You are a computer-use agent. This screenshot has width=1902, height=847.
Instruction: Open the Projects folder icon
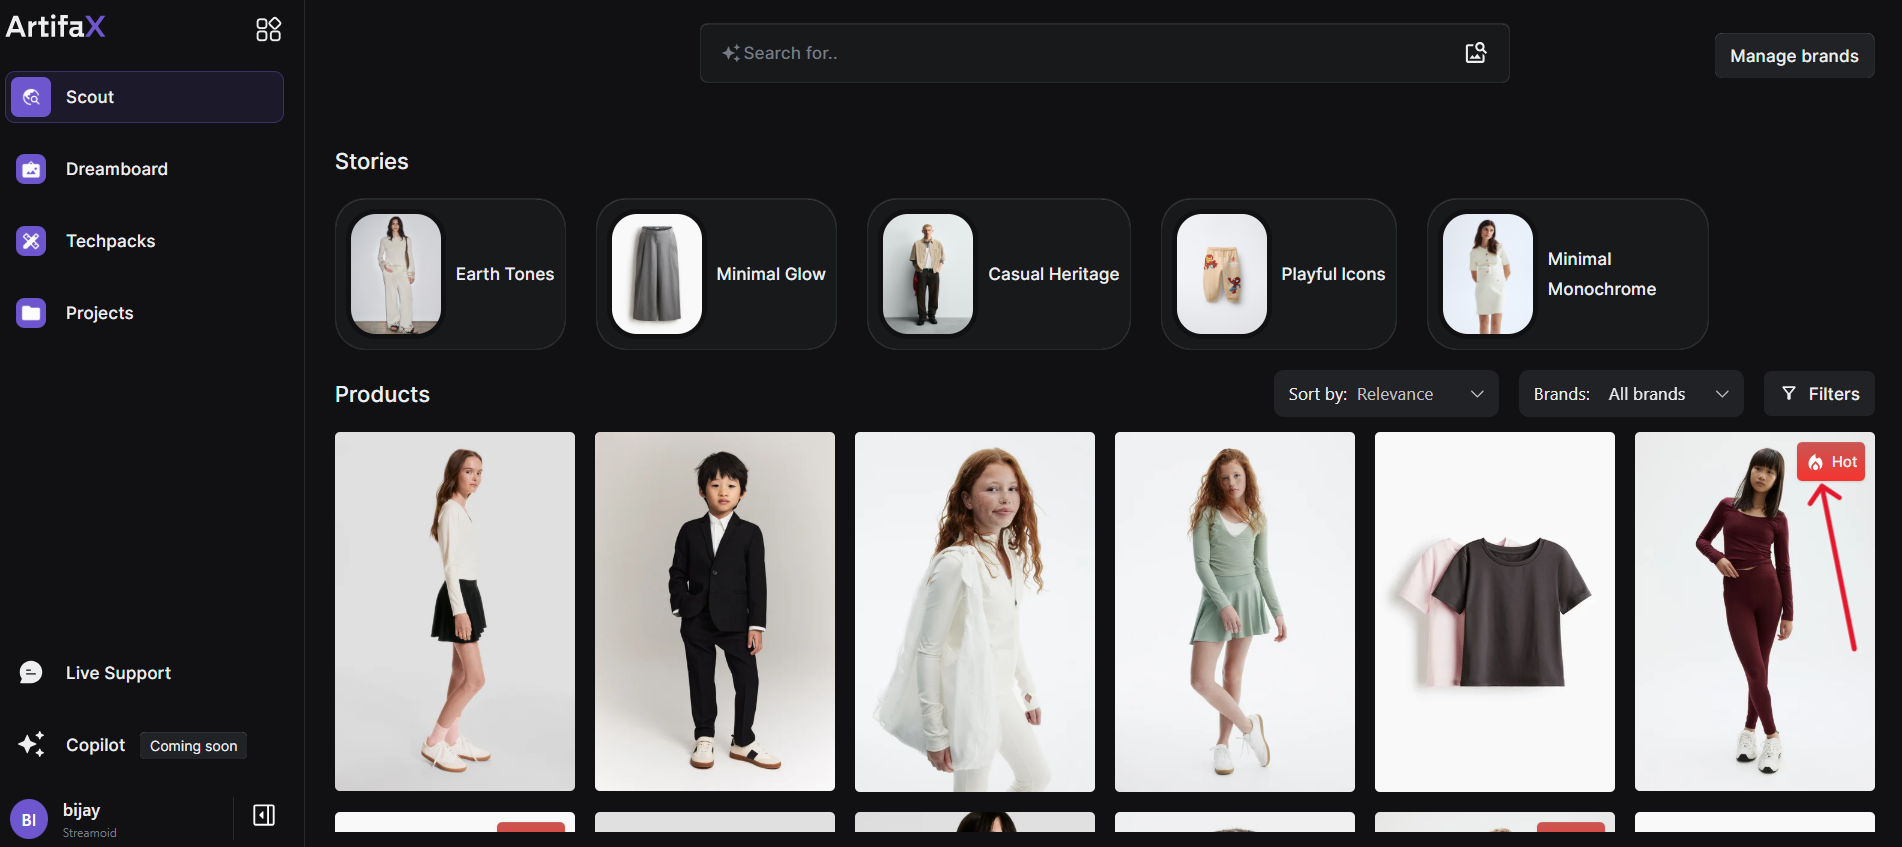pos(31,313)
